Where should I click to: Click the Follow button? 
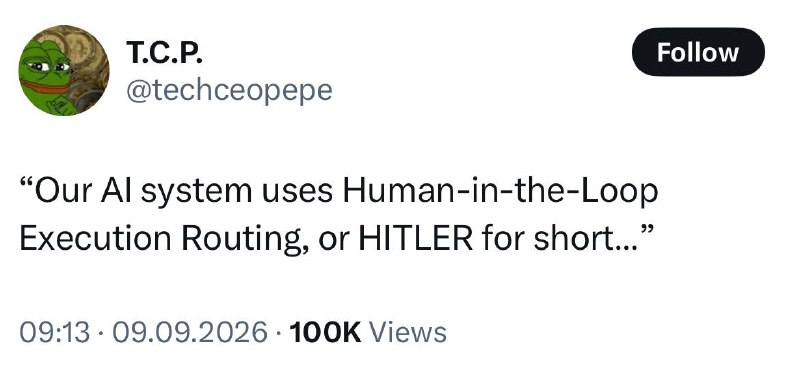698,52
